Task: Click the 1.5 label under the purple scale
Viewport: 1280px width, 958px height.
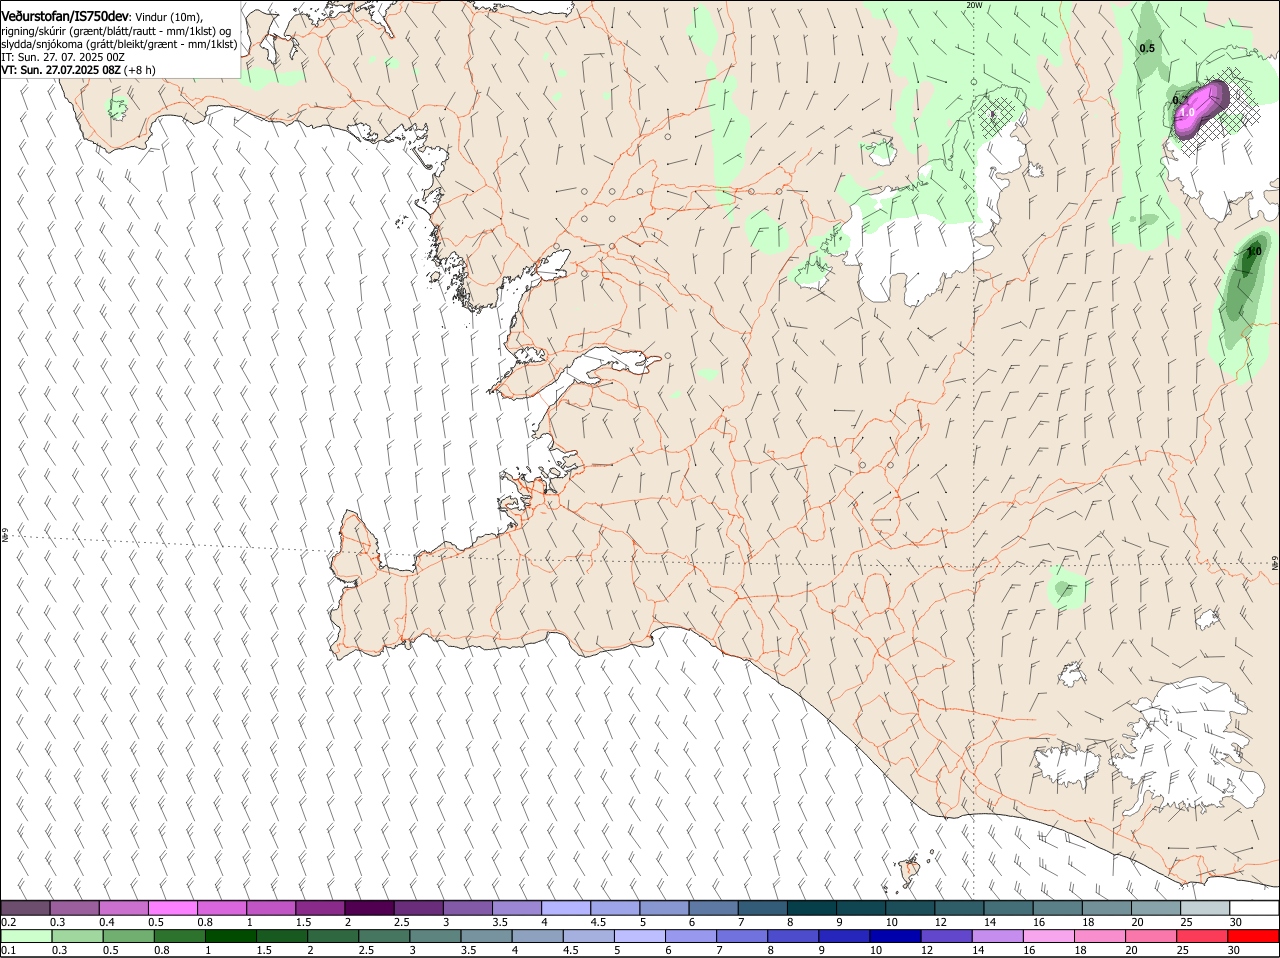Action: 304,922
